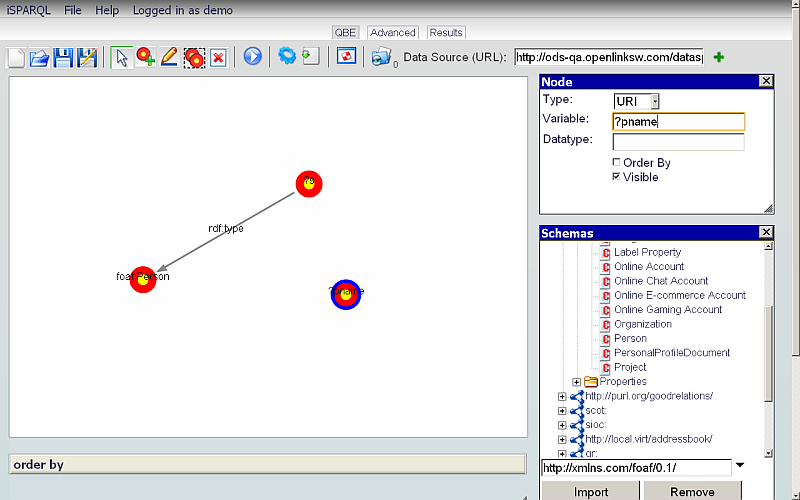Screen dimensions: 800x500
Task: Open the File menu
Action: point(72,10)
